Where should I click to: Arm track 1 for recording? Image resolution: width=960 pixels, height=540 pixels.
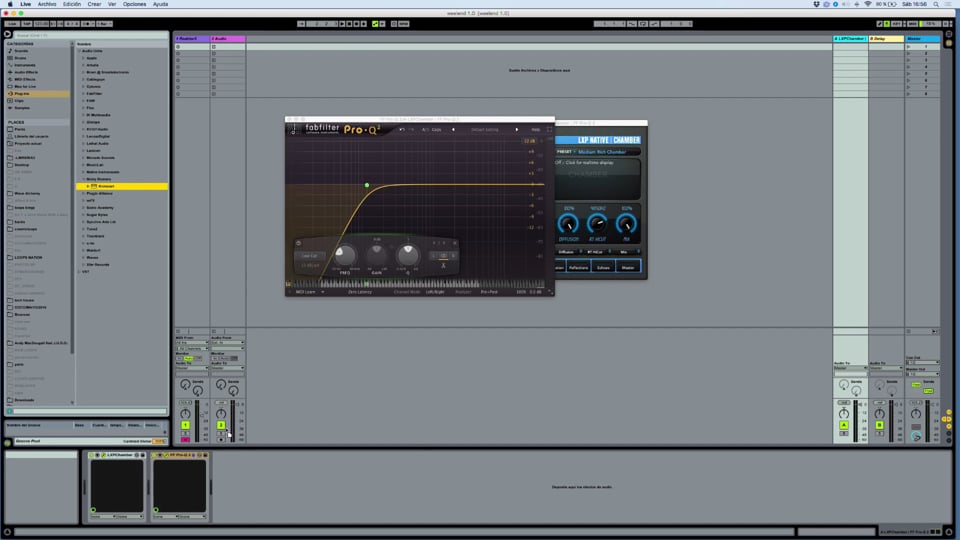coord(185,440)
